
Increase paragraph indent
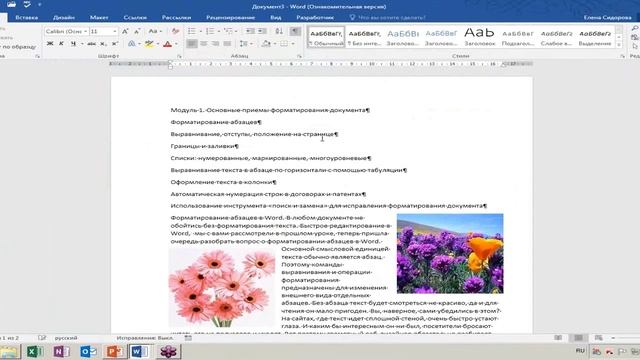click(262, 31)
